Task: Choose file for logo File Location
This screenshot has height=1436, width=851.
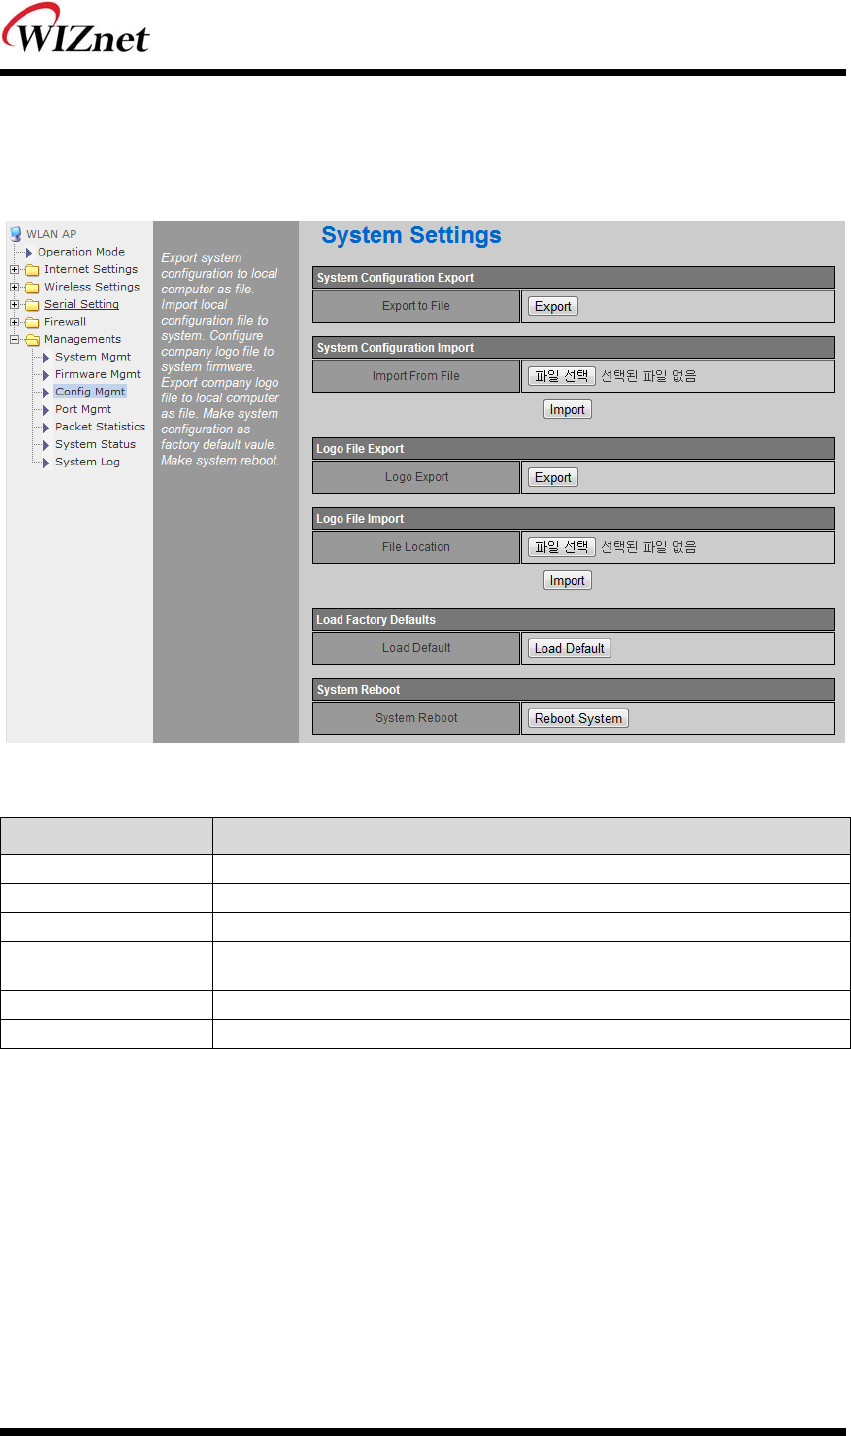Action: pyautogui.click(x=562, y=547)
